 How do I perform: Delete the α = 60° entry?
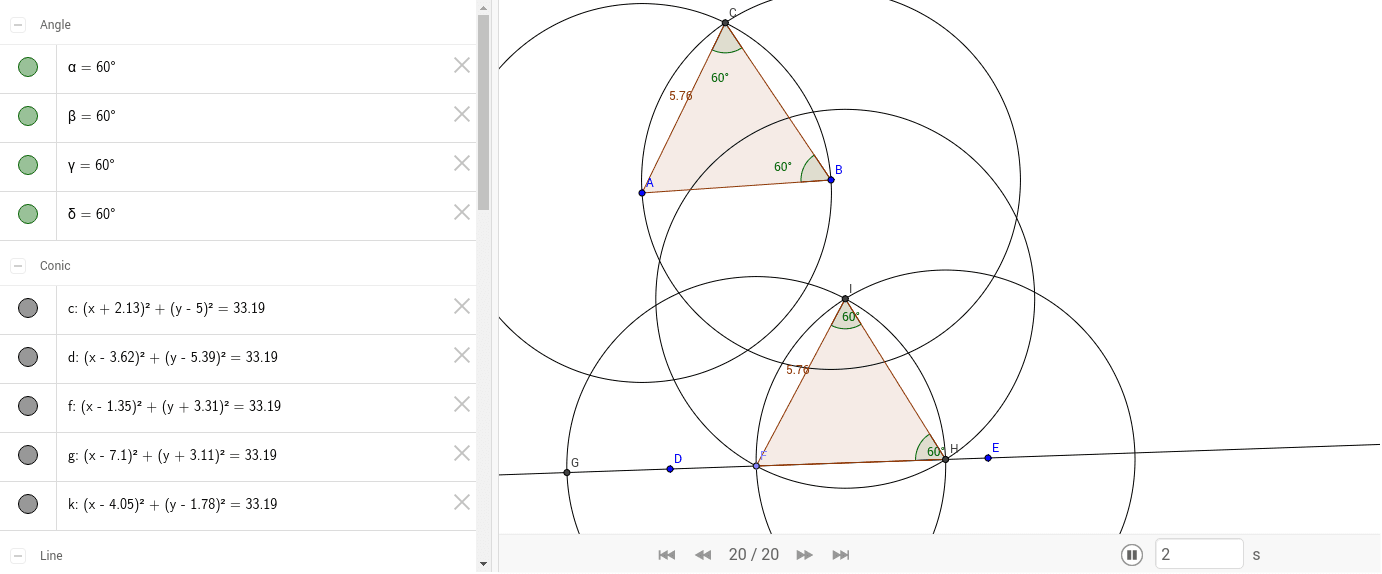coord(462,65)
